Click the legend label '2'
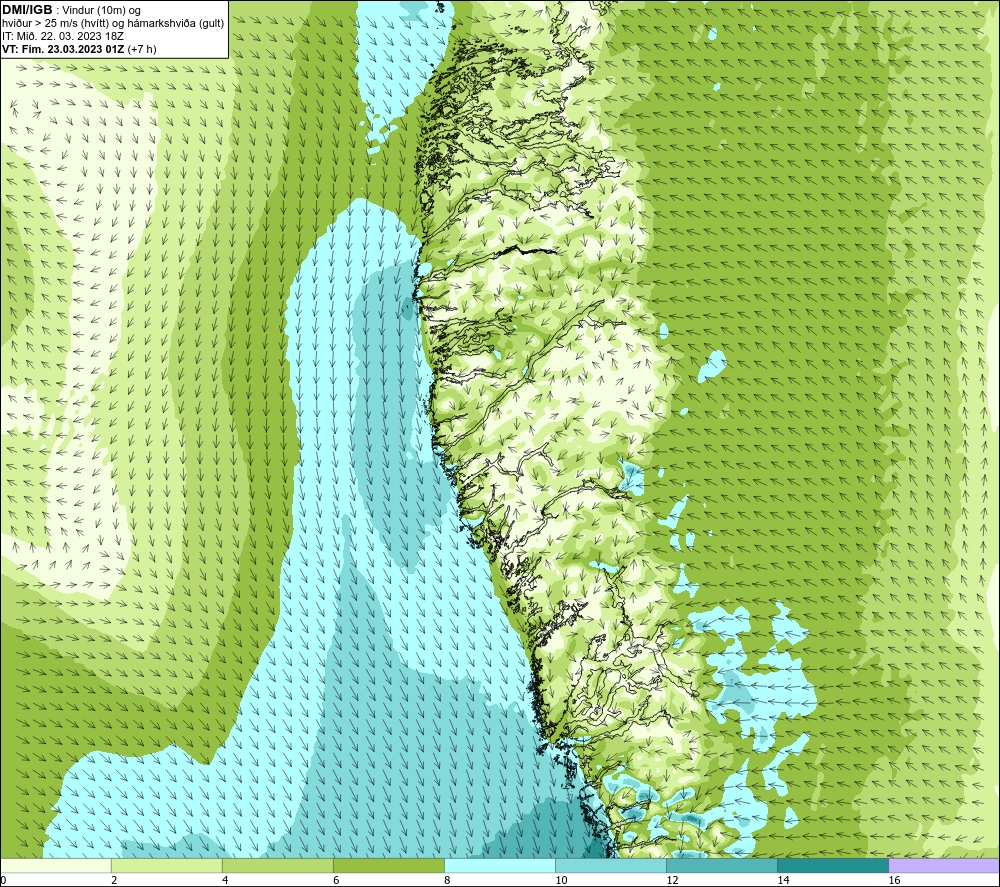 pyautogui.click(x=114, y=881)
